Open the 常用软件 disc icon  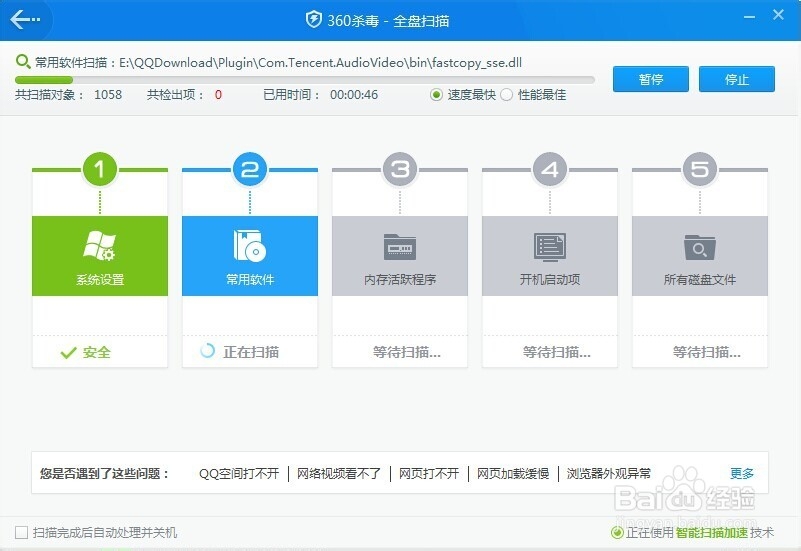250,246
